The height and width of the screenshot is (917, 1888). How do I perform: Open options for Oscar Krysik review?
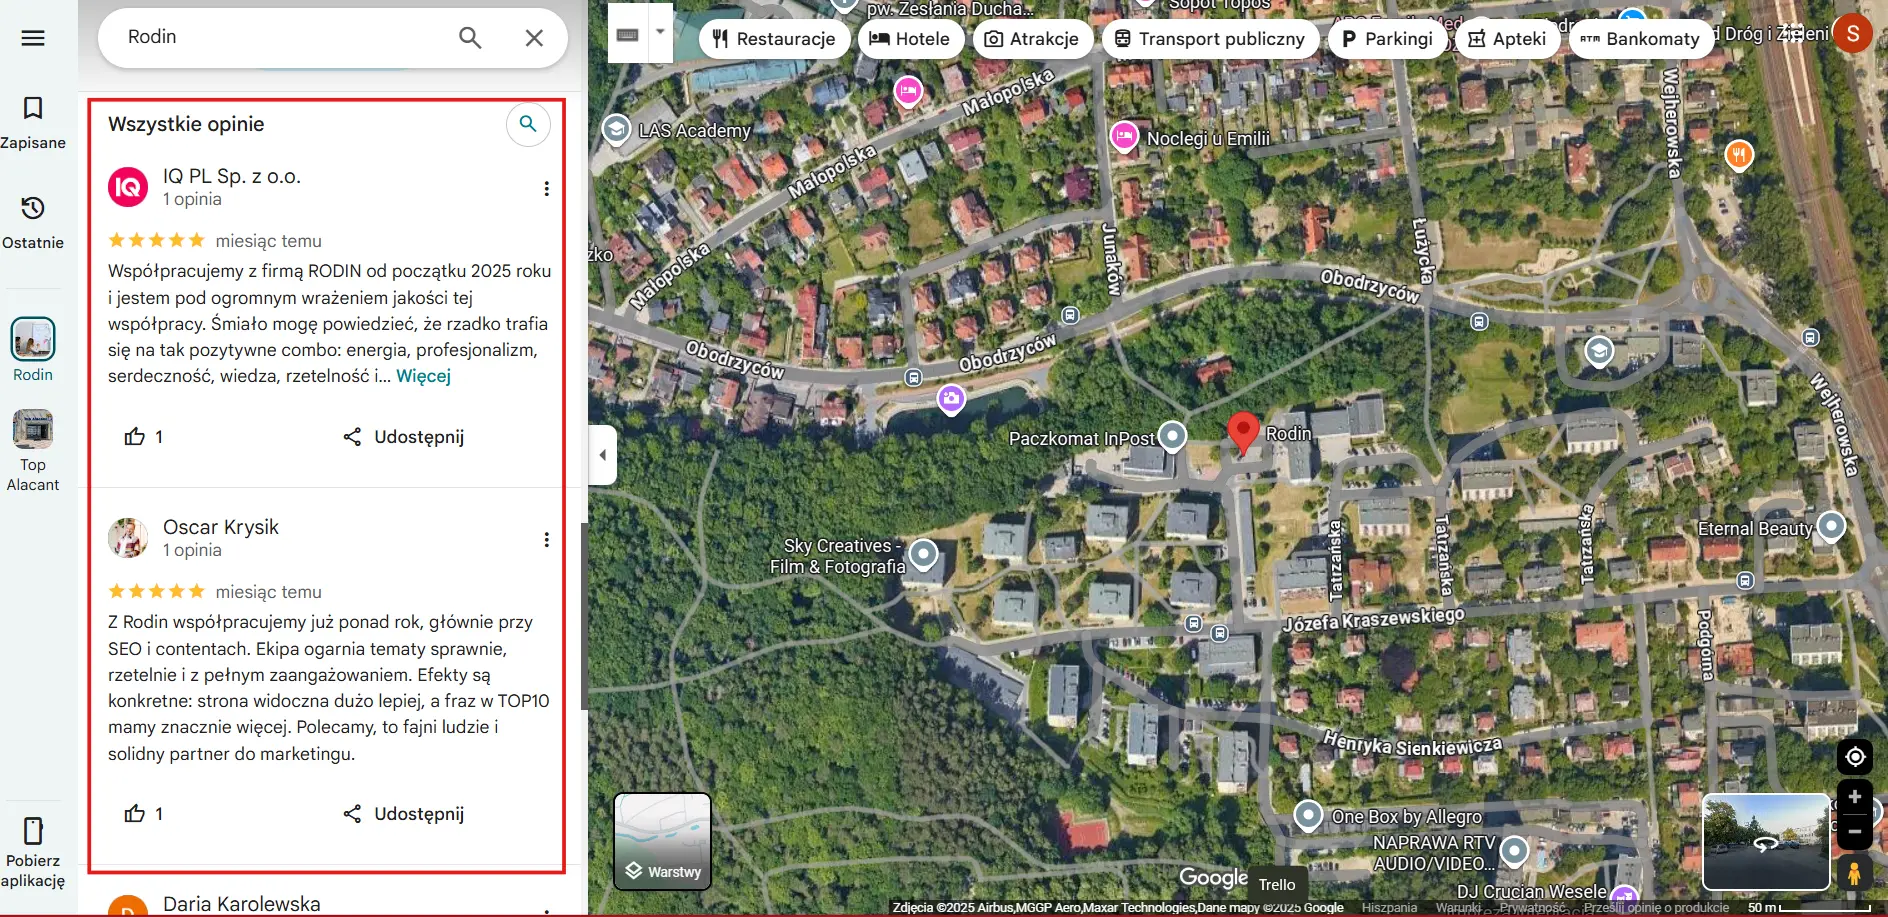[546, 540]
